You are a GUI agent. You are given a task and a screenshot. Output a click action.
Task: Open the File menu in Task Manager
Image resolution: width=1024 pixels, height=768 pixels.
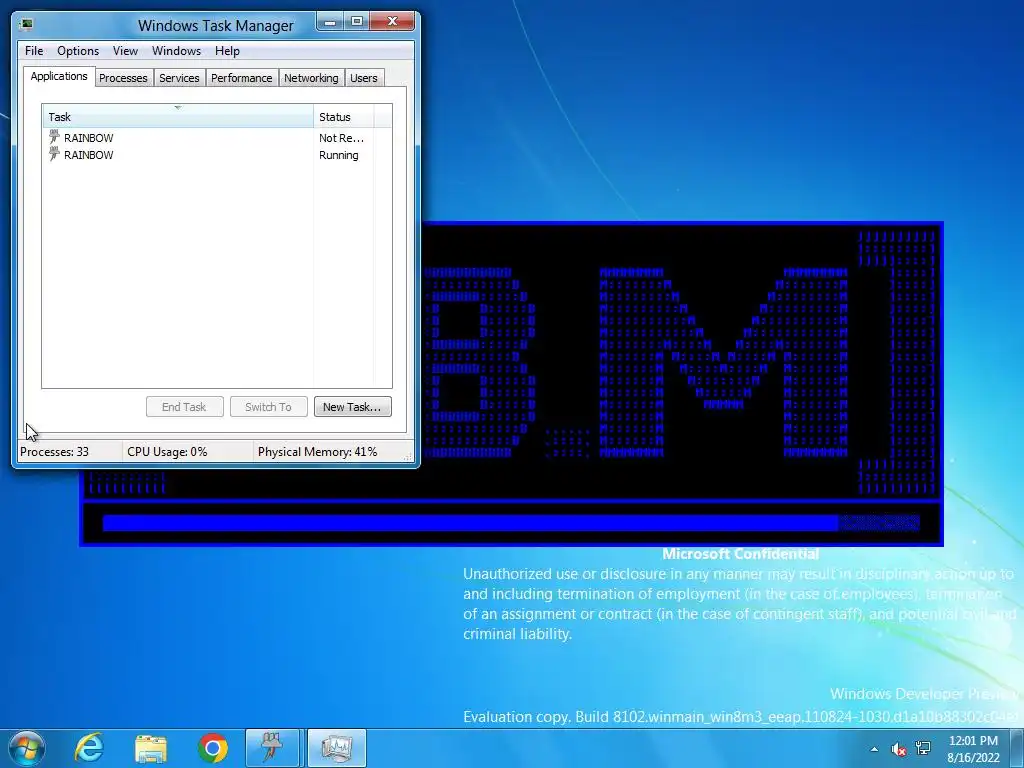[x=34, y=51]
